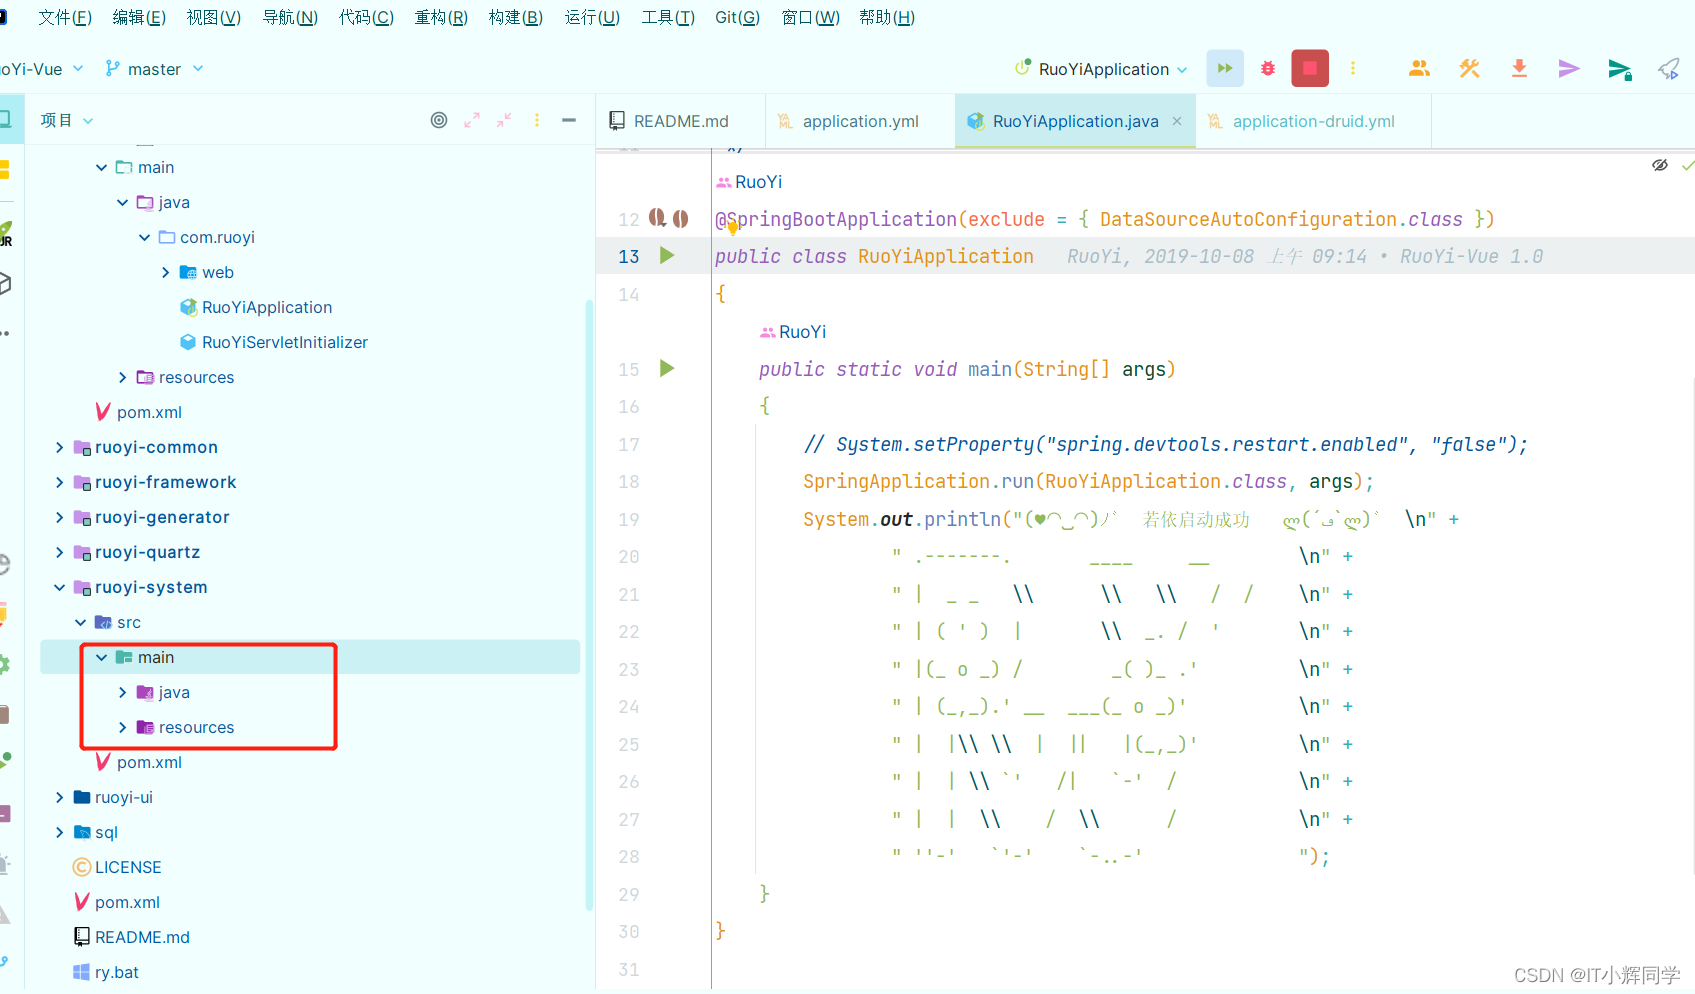Click the orange download update icon
Screen dimensions: 1695x994
click(1519, 68)
